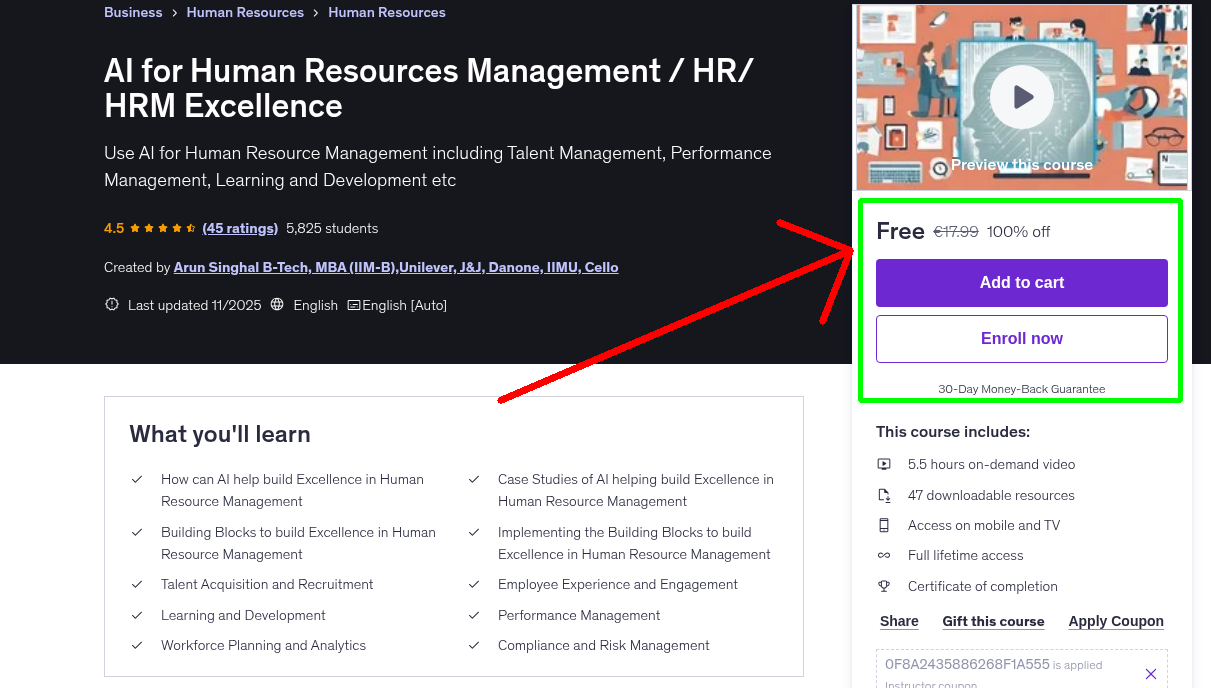Click the mobile and TV access icon
This screenshot has height=688, width=1211.
(x=884, y=525)
